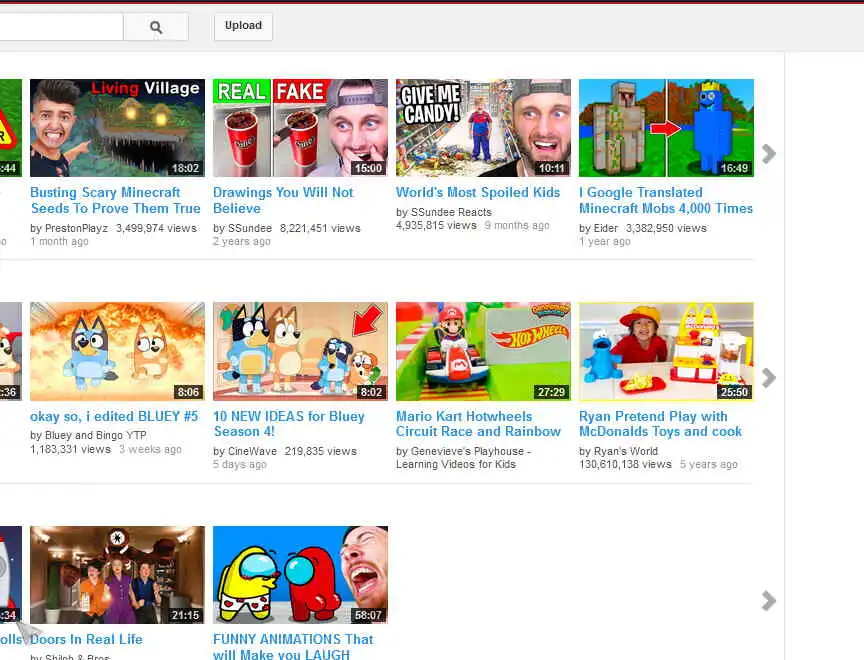Click the Upload button
Image resolution: width=864 pixels, height=660 pixels.
(243, 26)
